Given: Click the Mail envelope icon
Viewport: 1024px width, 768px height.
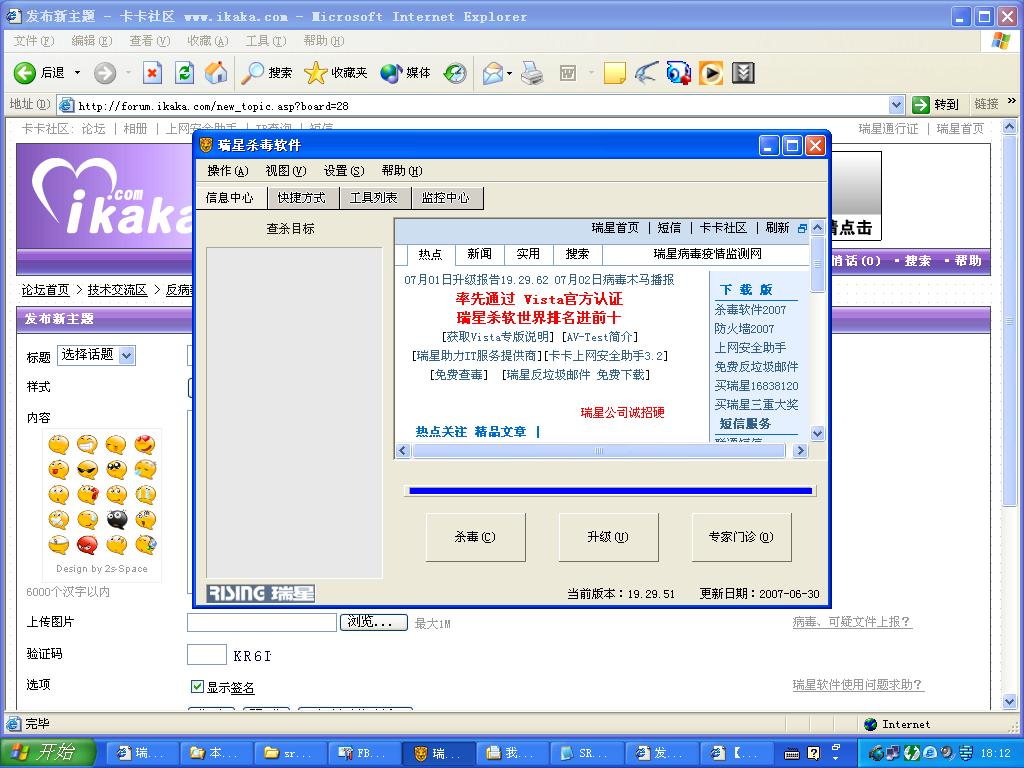Looking at the screenshot, I should pyautogui.click(x=493, y=72).
